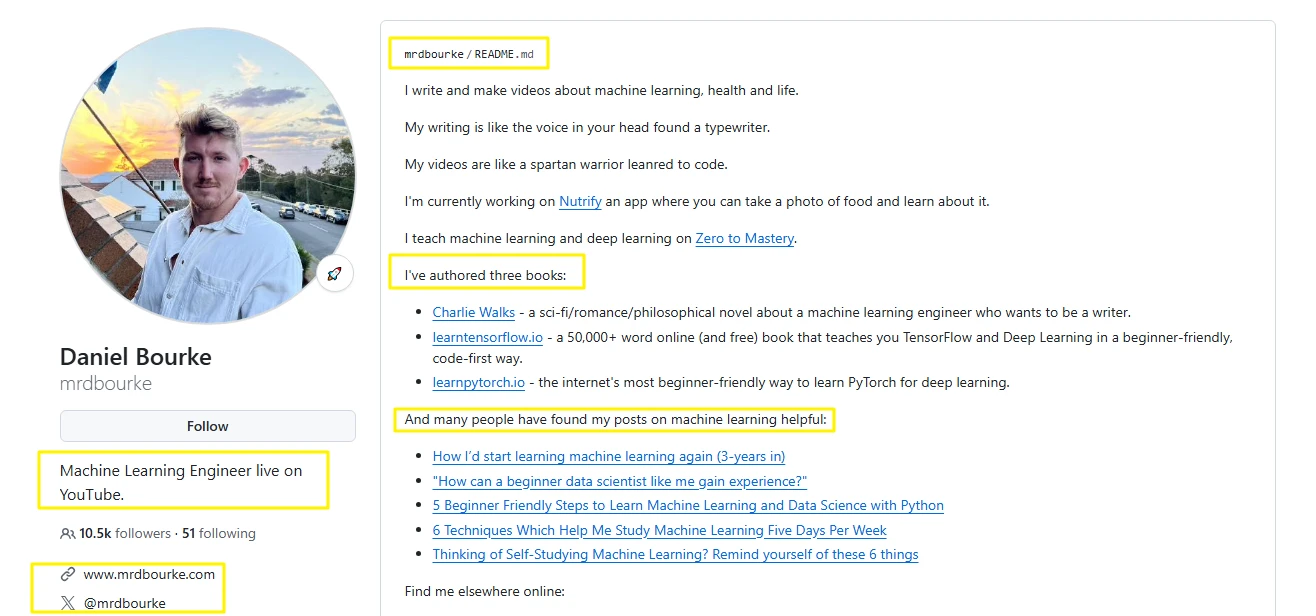Viewport: 1316px width, 616px height.
Task: Open "5 Beginner Friendly Steps" post link
Action: pyautogui.click(x=688, y=506)
